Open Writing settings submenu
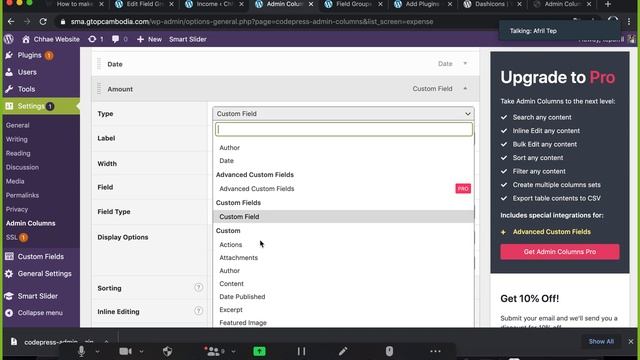Screen dimensions: 640x360 (x=17, y=139)
